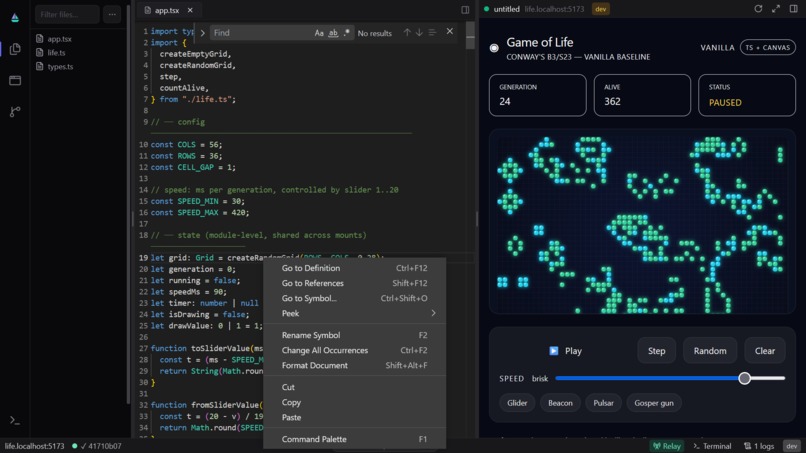Select Change All Occurrences menu entry

354,350
